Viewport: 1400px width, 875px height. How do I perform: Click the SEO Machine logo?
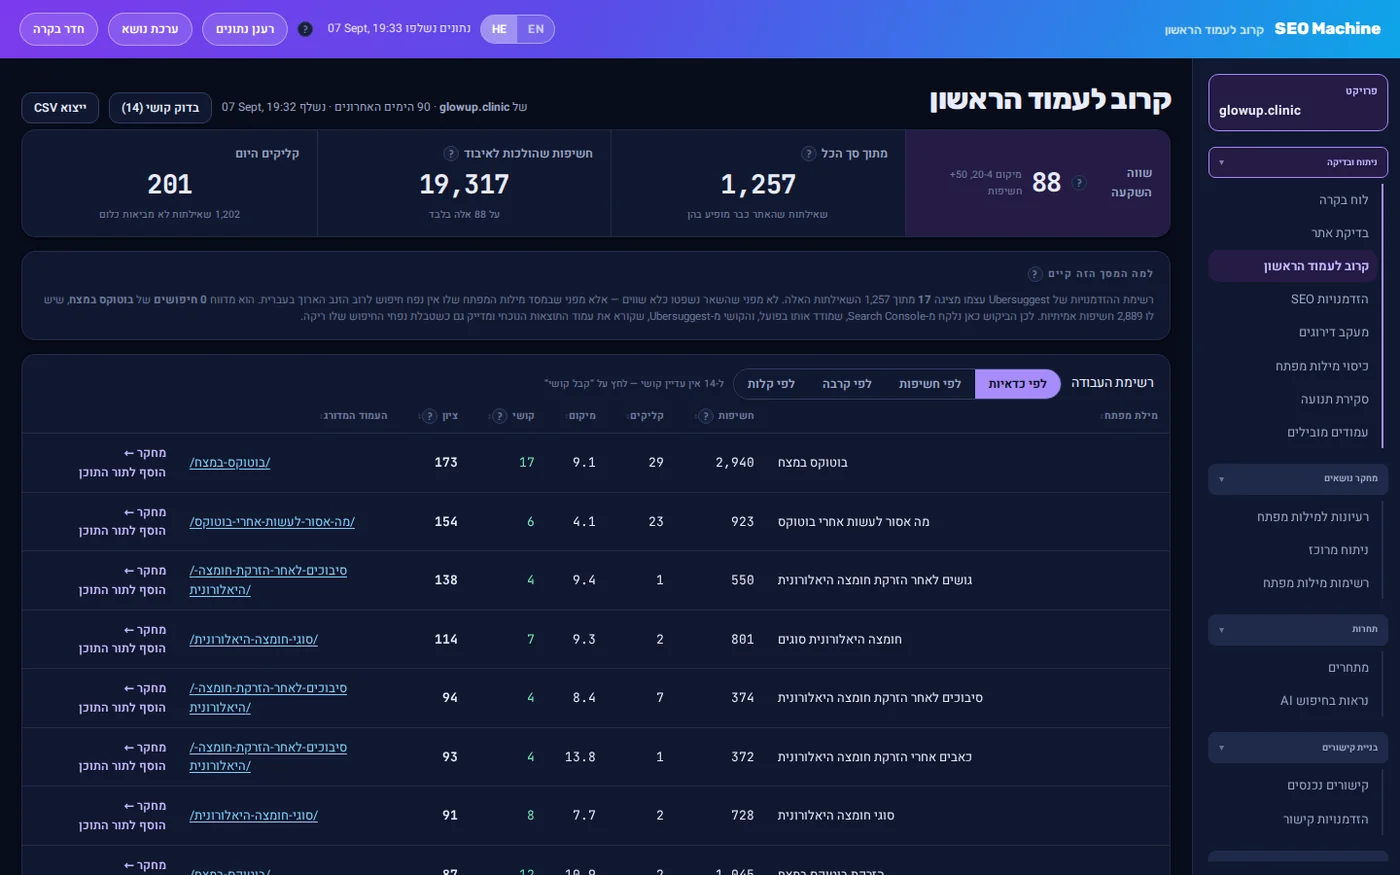(1327, 29)
